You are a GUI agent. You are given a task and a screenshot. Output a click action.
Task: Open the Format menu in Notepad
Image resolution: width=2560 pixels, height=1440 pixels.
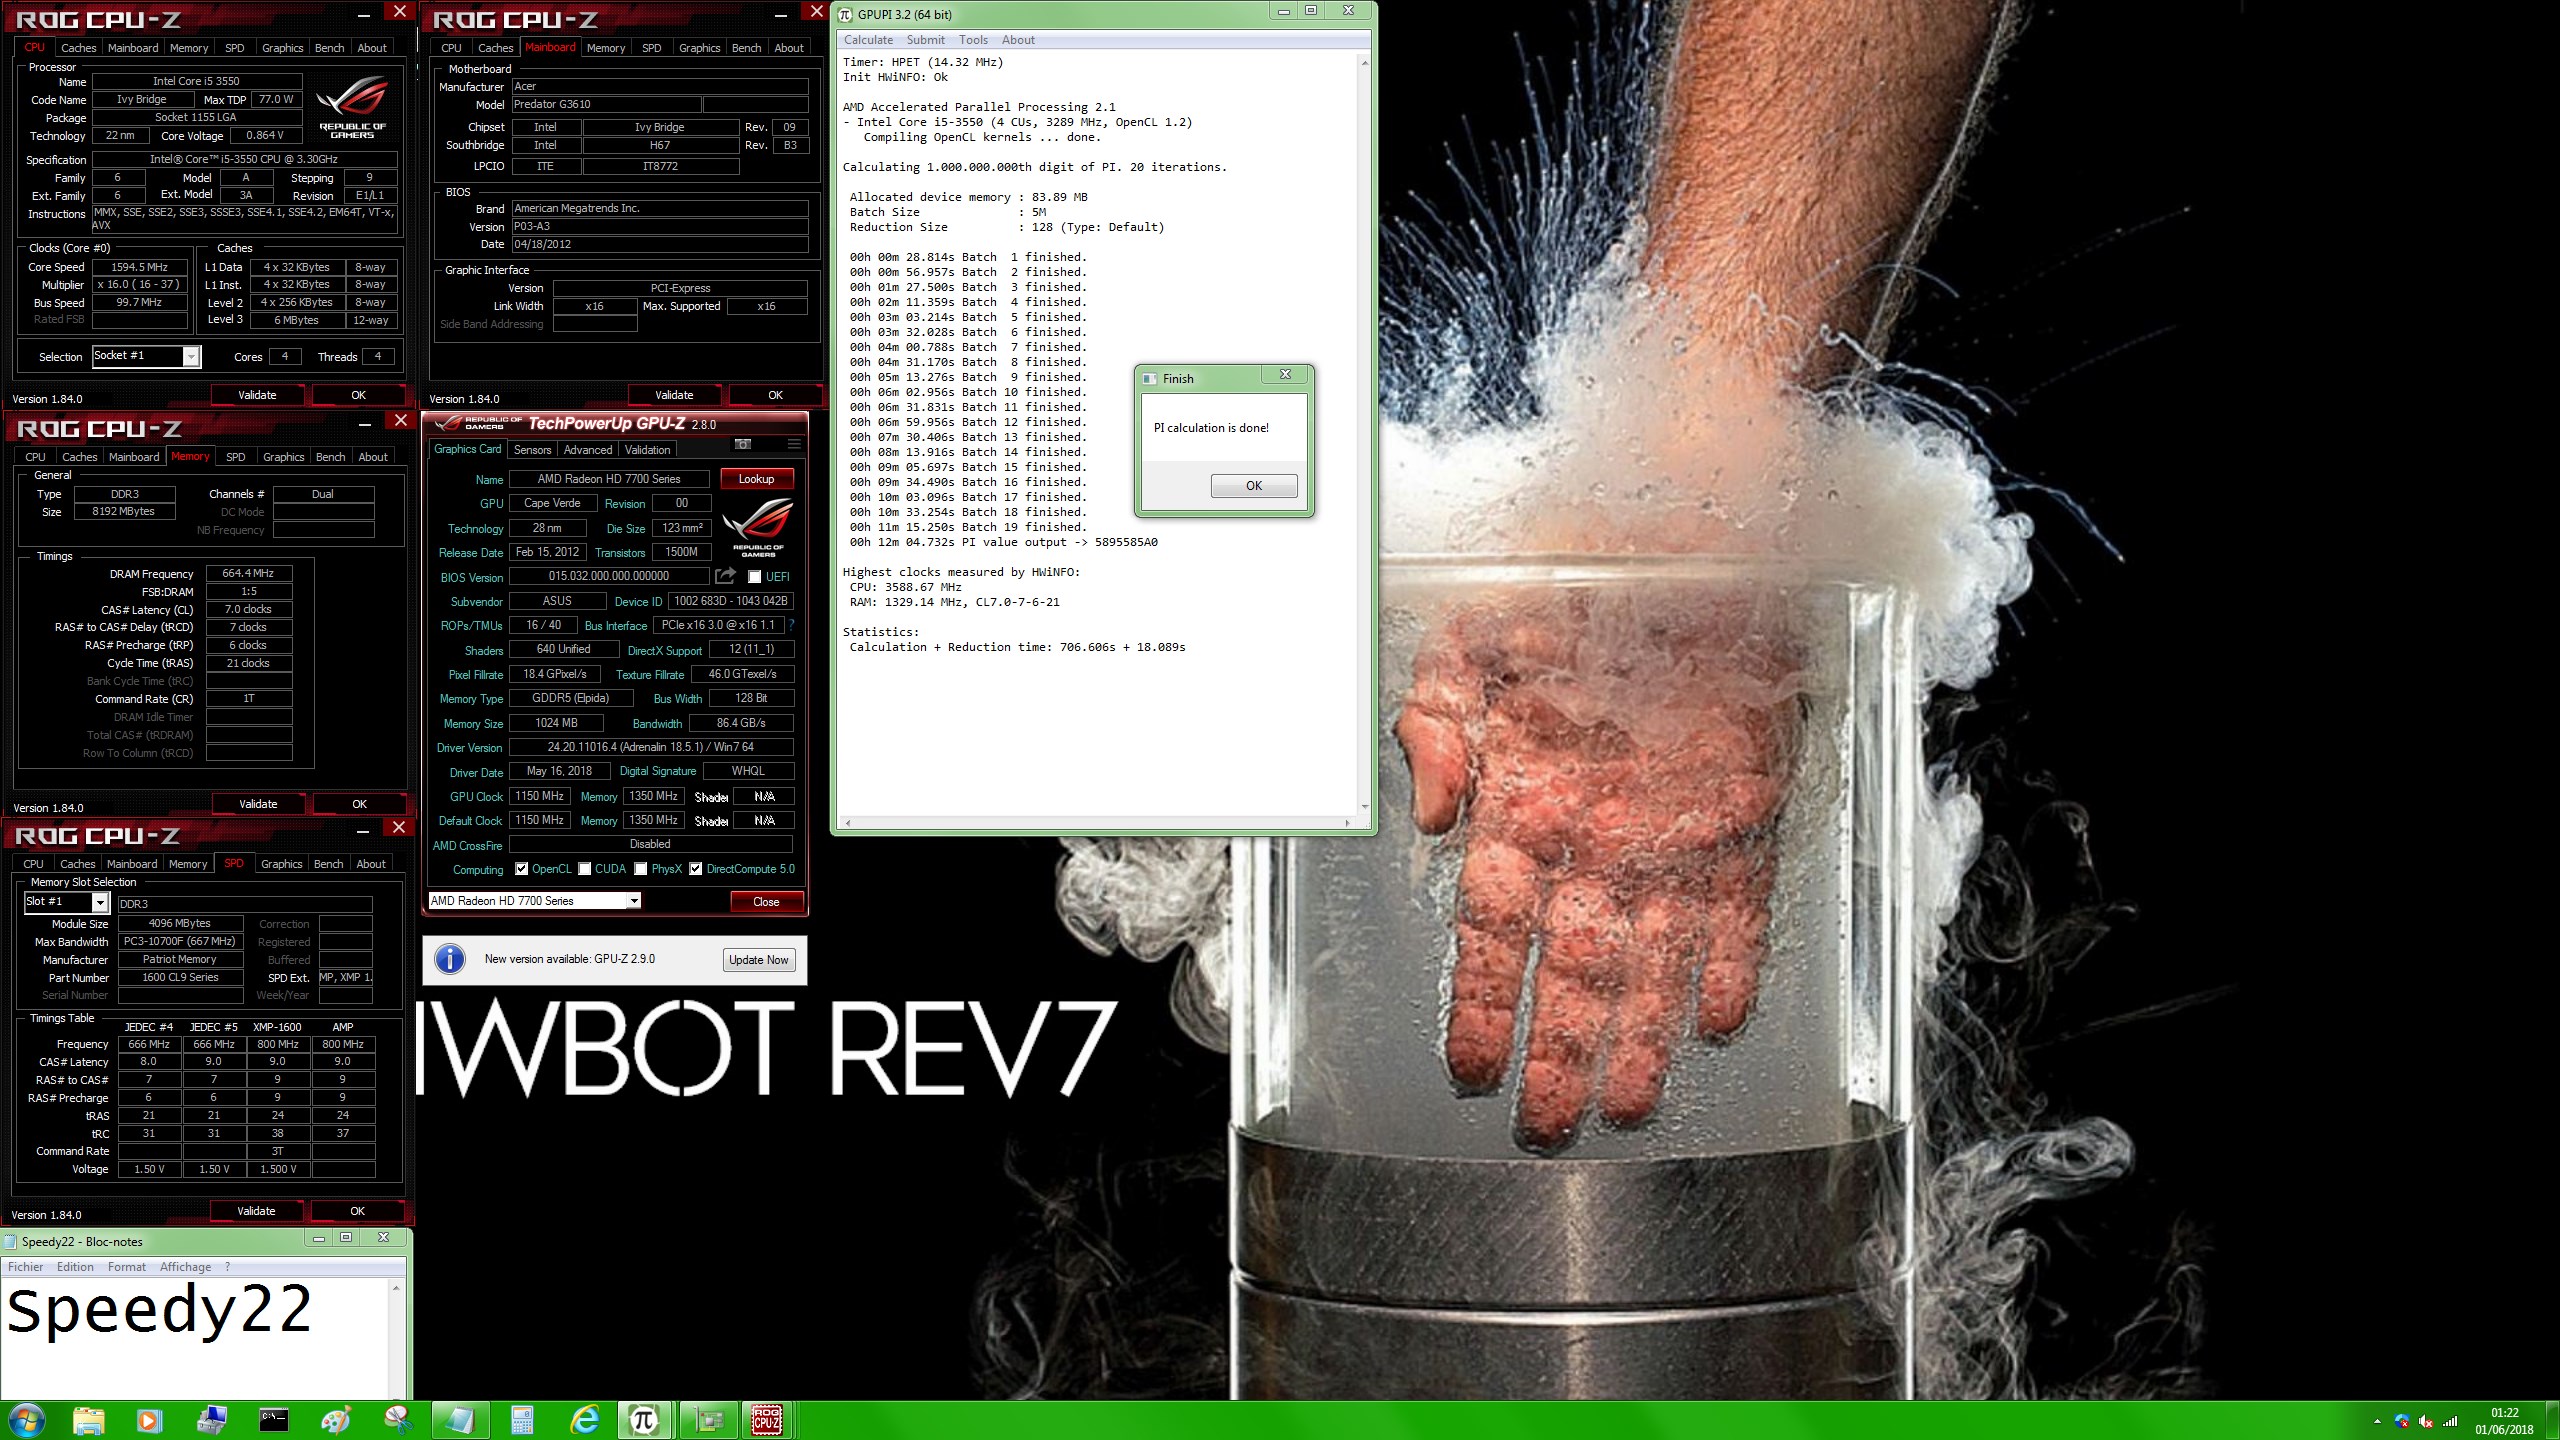(x=127, y=1267)
